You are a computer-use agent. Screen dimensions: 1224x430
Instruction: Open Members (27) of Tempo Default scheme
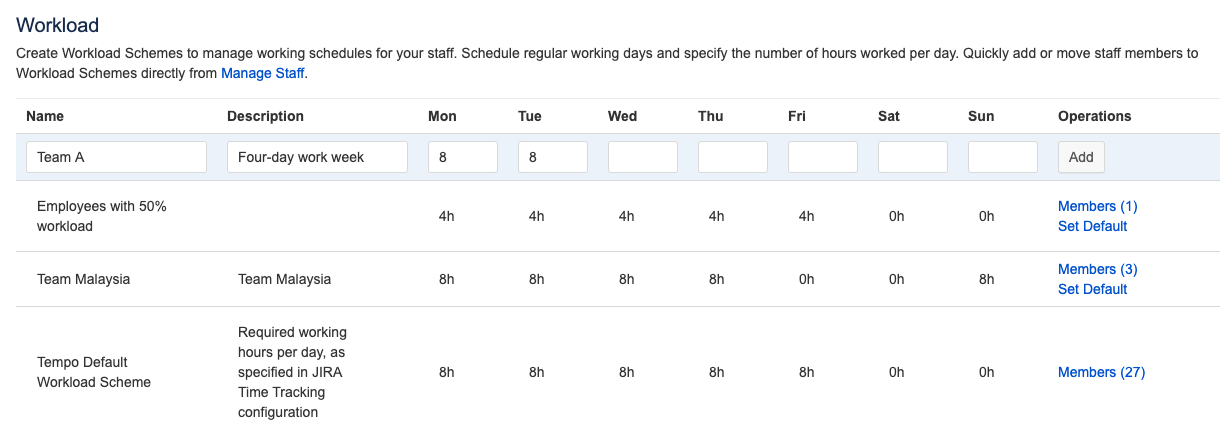point(1101,372)
